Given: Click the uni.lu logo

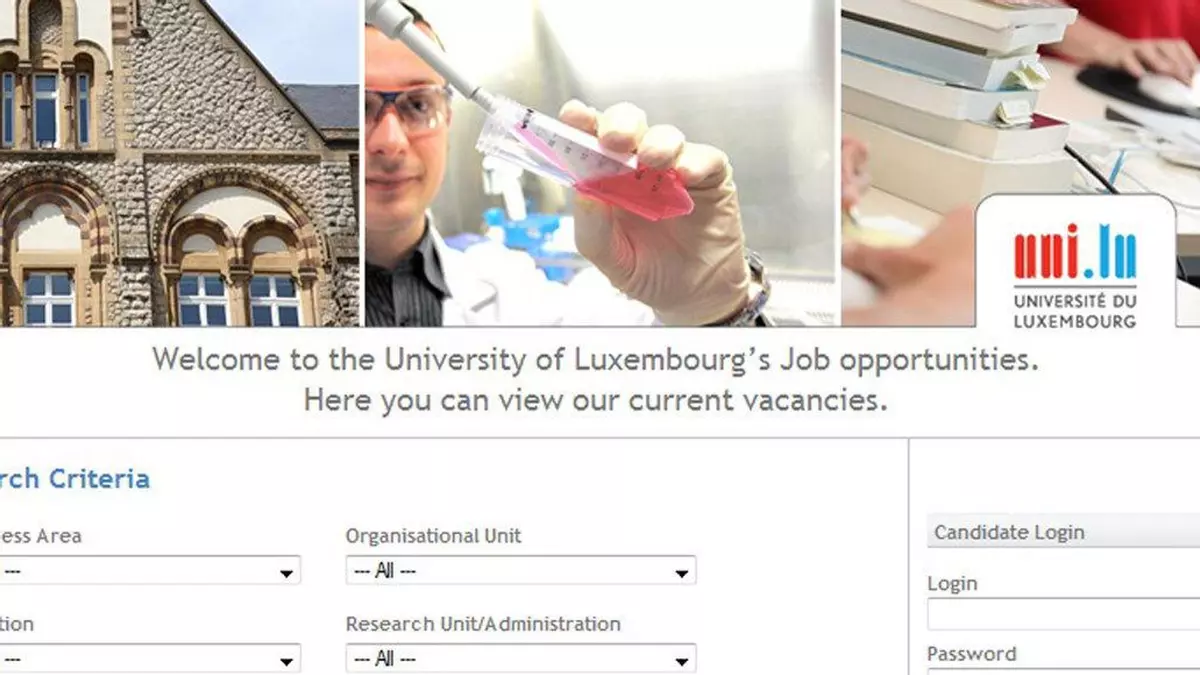Looking at the screenshot, I should (1075, 251).
